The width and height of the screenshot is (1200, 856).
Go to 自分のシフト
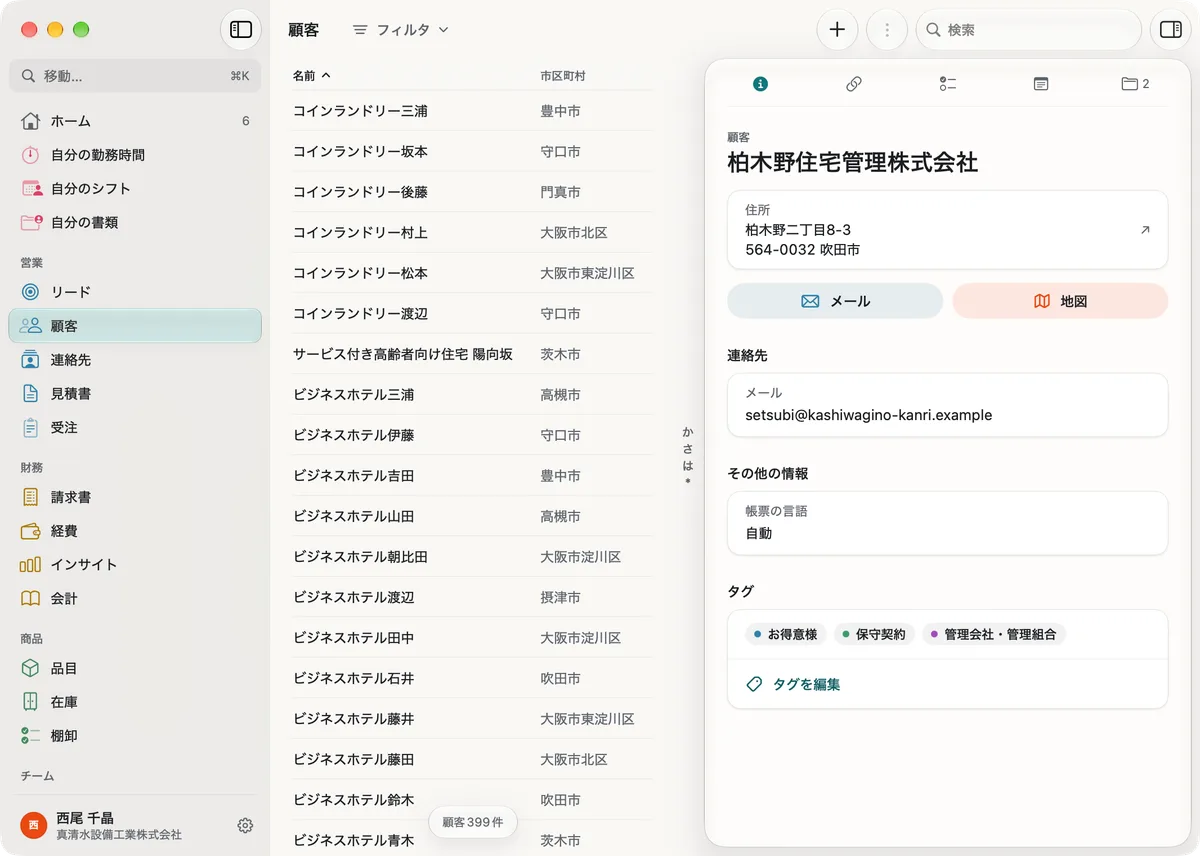click(x=135, y=189)
